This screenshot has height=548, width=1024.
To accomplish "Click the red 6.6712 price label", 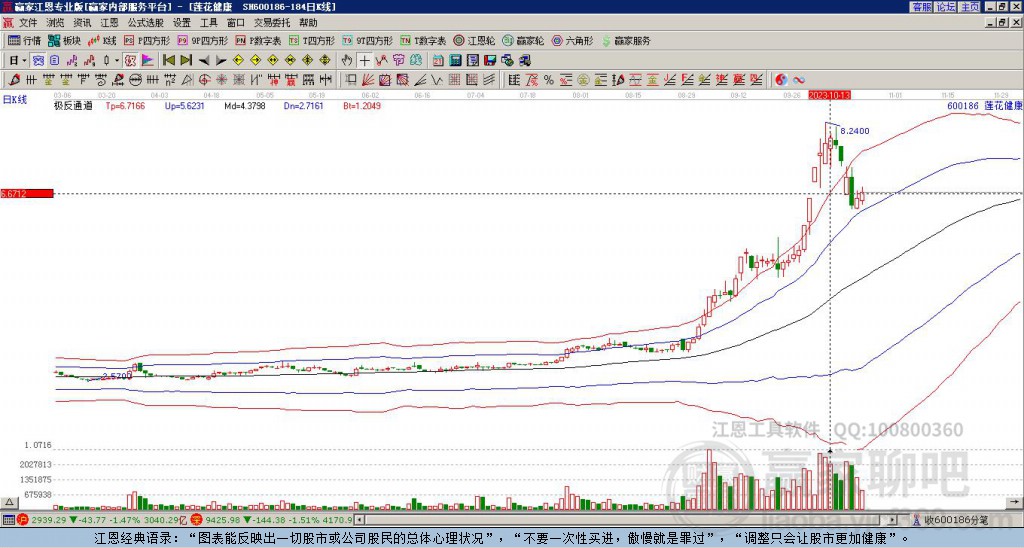I will (x=27, y=193).
